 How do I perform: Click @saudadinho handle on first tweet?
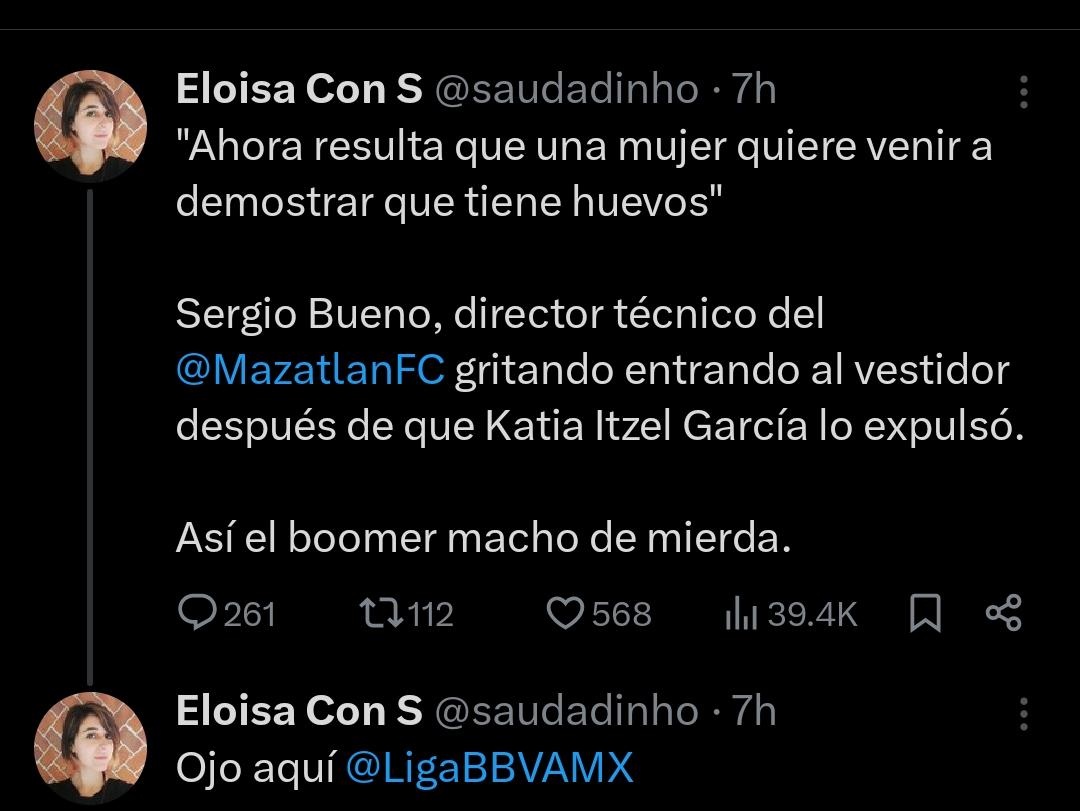pyautogui.click(x=565, y=90)
